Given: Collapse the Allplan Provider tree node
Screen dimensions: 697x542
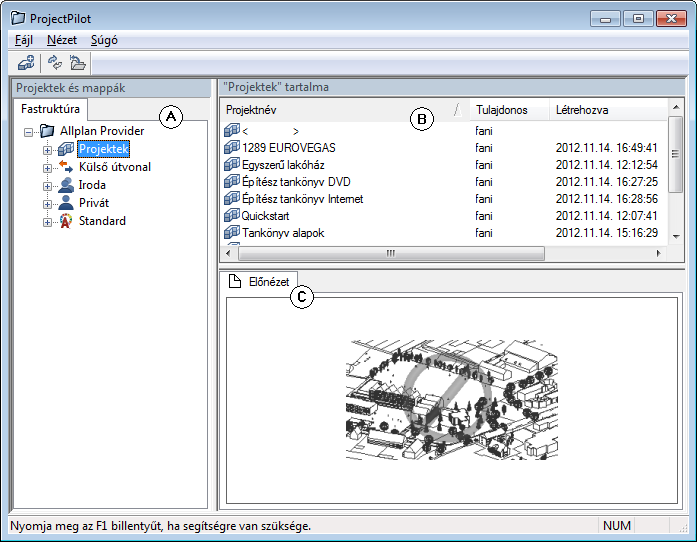Looking at the screenshot, I should [x=28, y=132].
